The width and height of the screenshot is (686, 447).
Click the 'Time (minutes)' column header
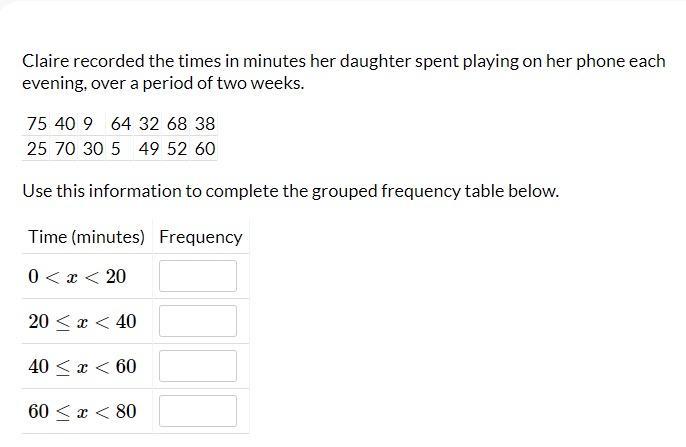point(86,237)
